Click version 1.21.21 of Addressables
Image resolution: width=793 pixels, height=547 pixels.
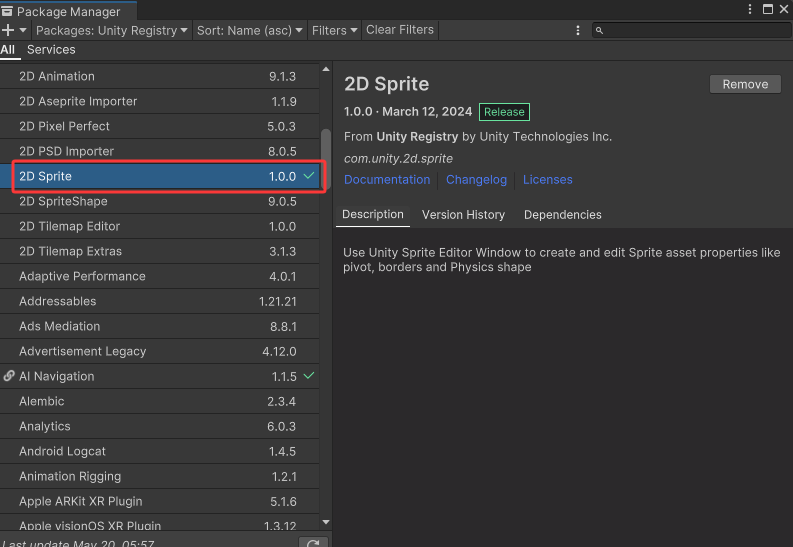click(x=277, y=301)
